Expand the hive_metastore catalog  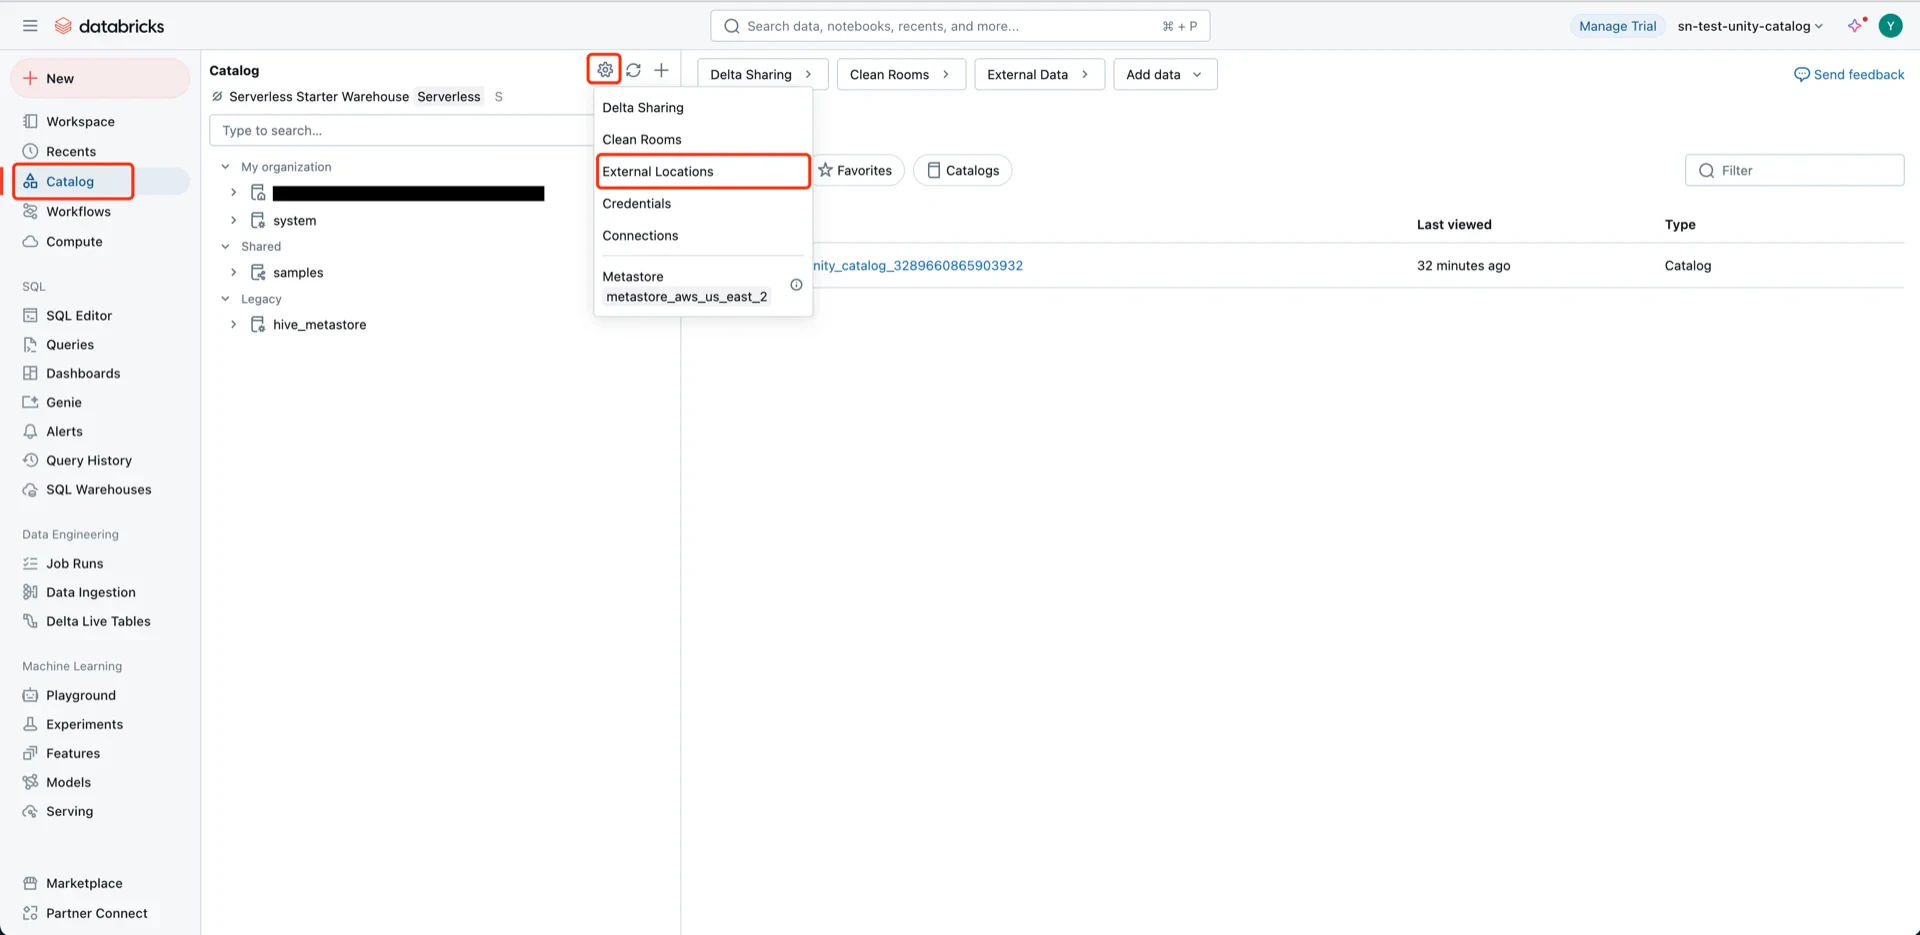tap(233, 325)
